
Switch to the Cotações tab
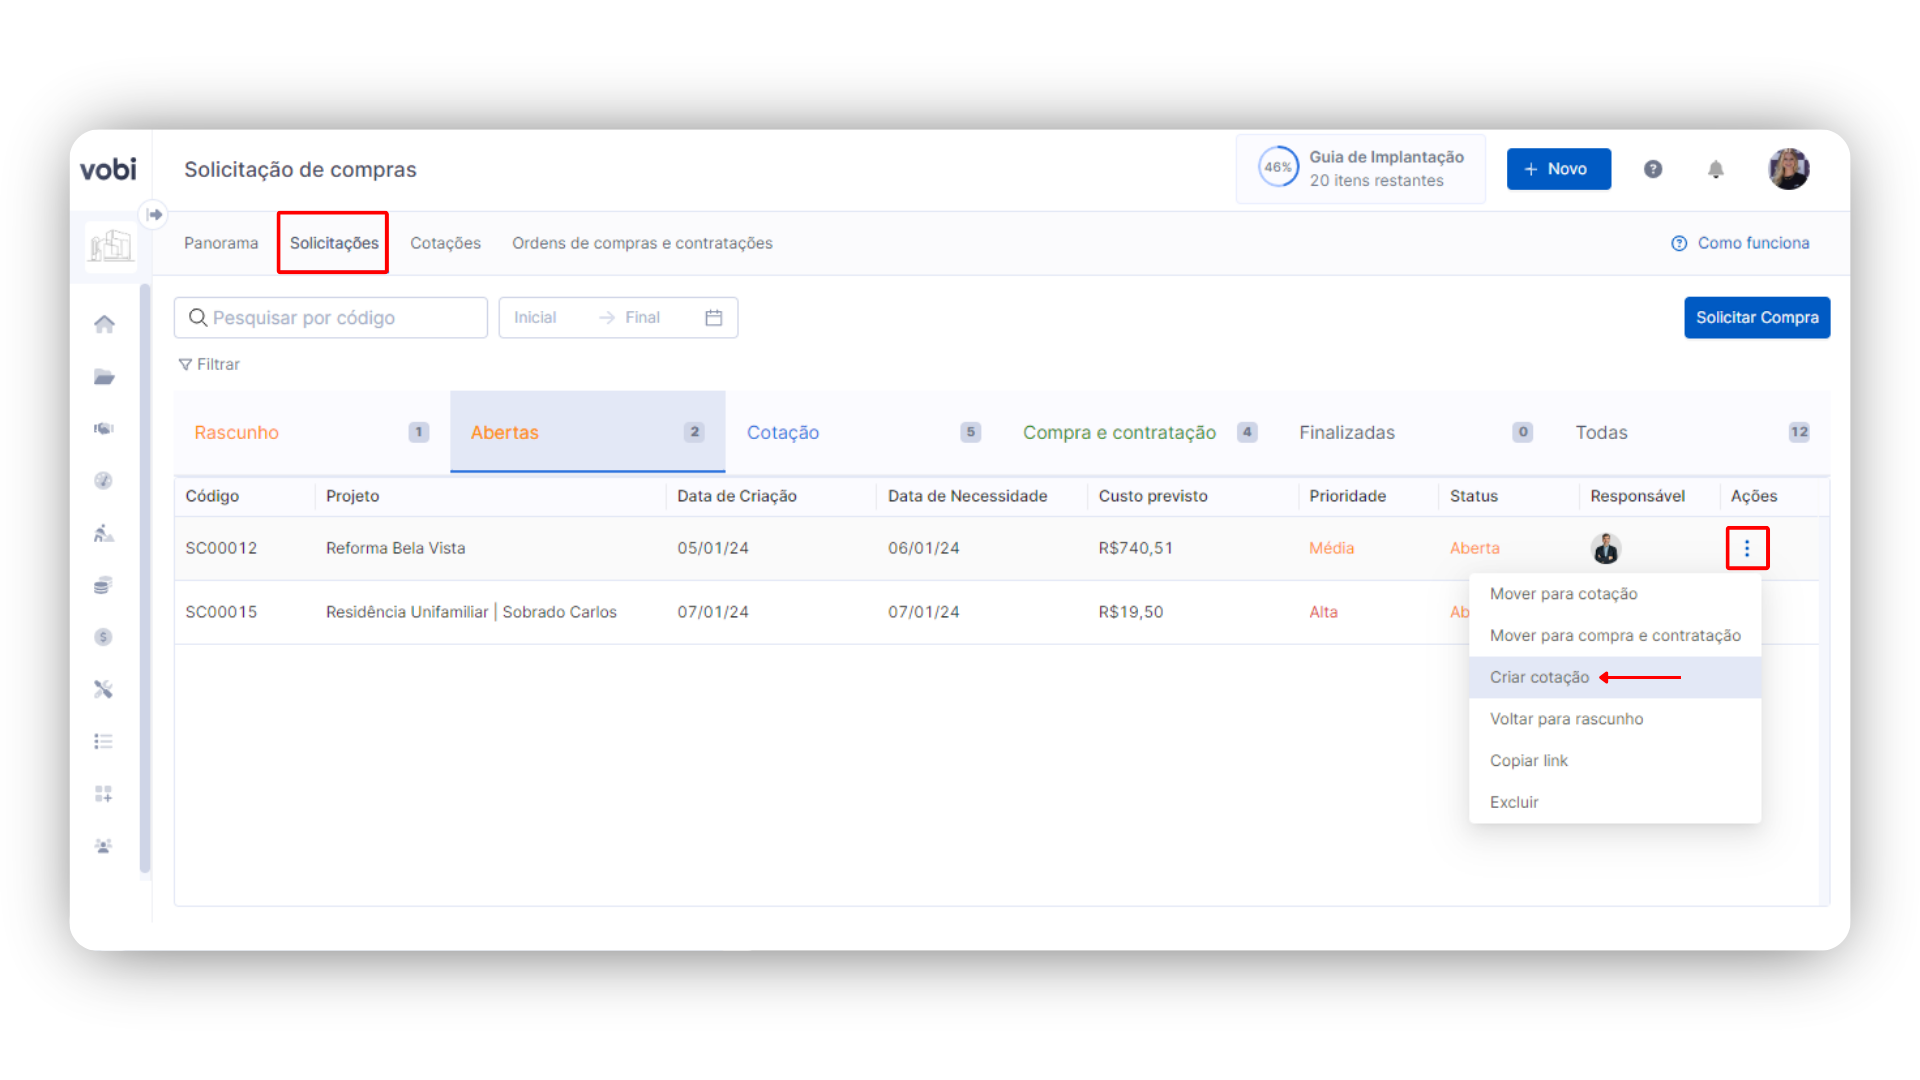pos(445,243)
